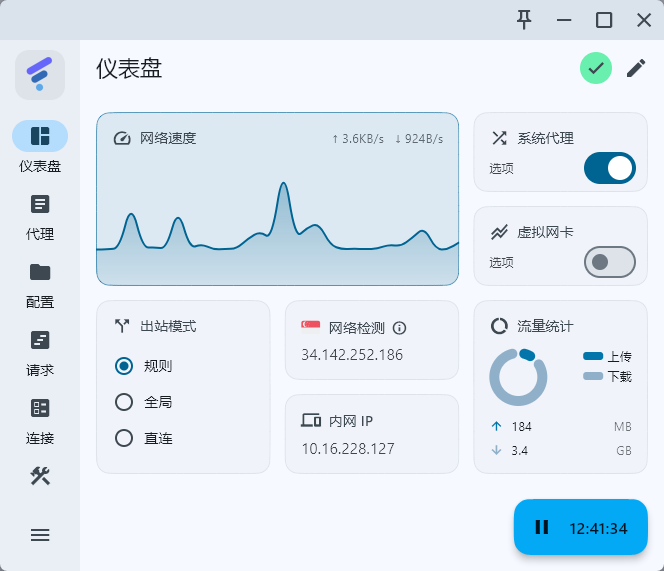Switch to the 请求 requests page
Screen dimensions: 664x571
40,354
